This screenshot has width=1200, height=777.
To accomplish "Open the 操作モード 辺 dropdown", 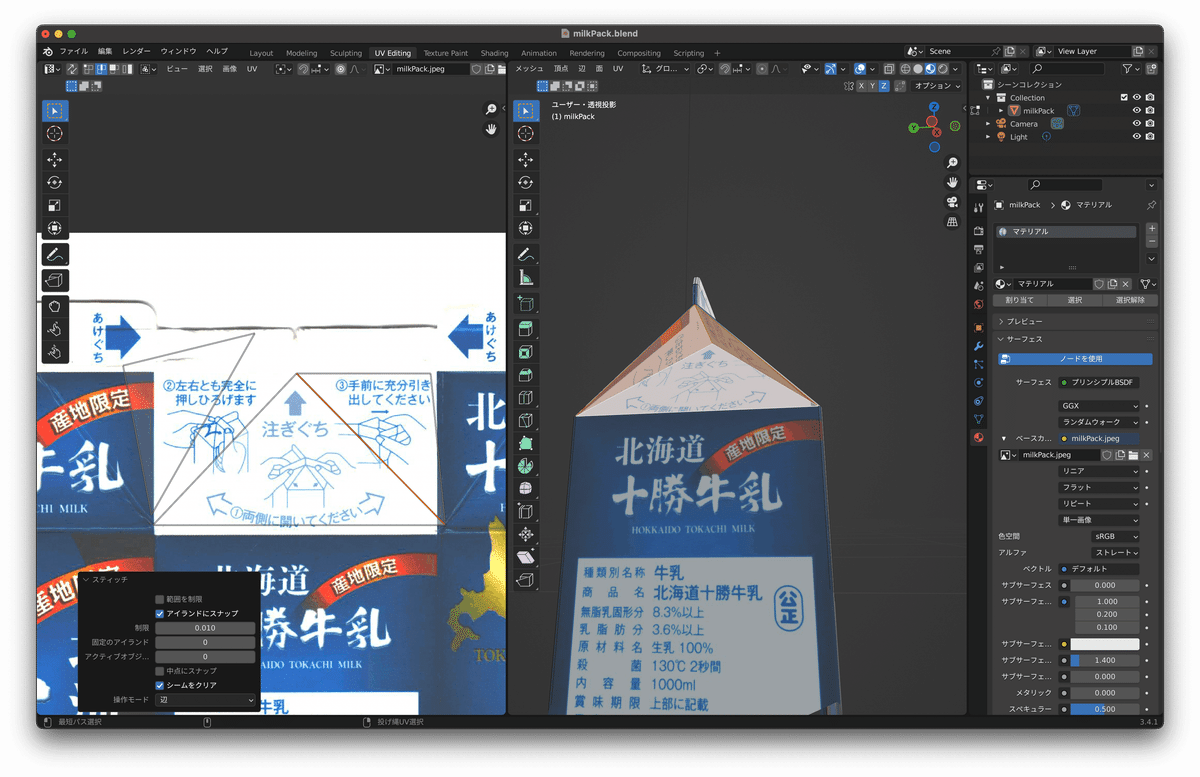I will (207, 700).
